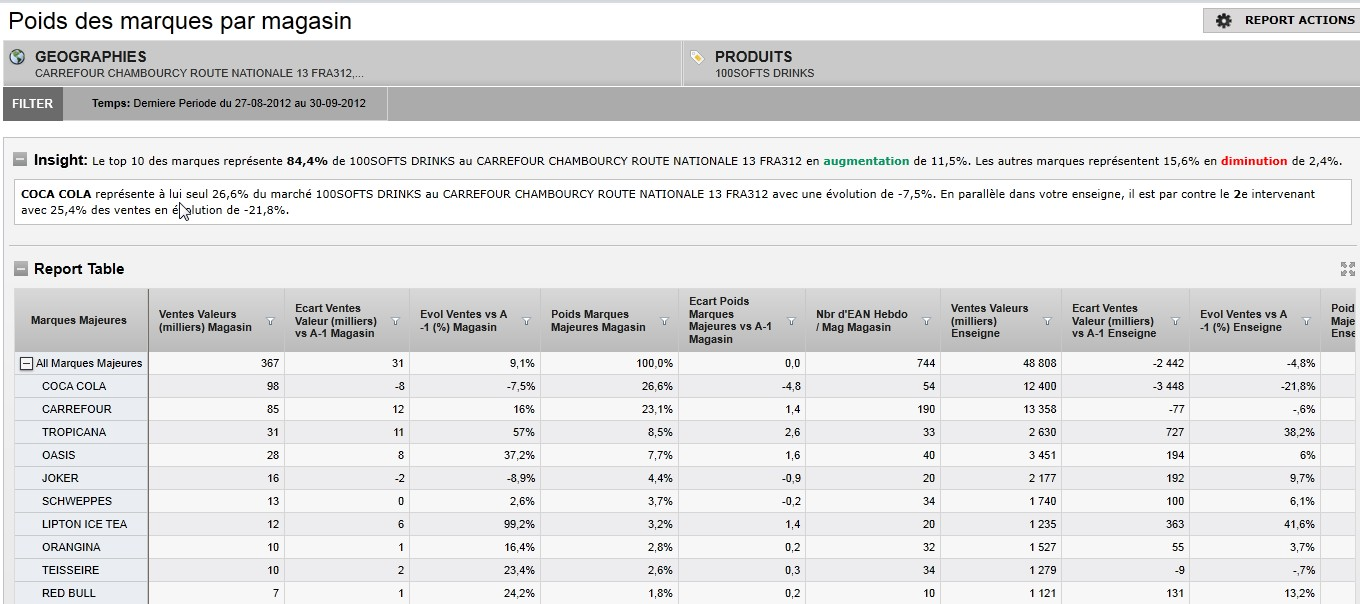Click the All Marques Majeures label

click(x=89, y=363)
